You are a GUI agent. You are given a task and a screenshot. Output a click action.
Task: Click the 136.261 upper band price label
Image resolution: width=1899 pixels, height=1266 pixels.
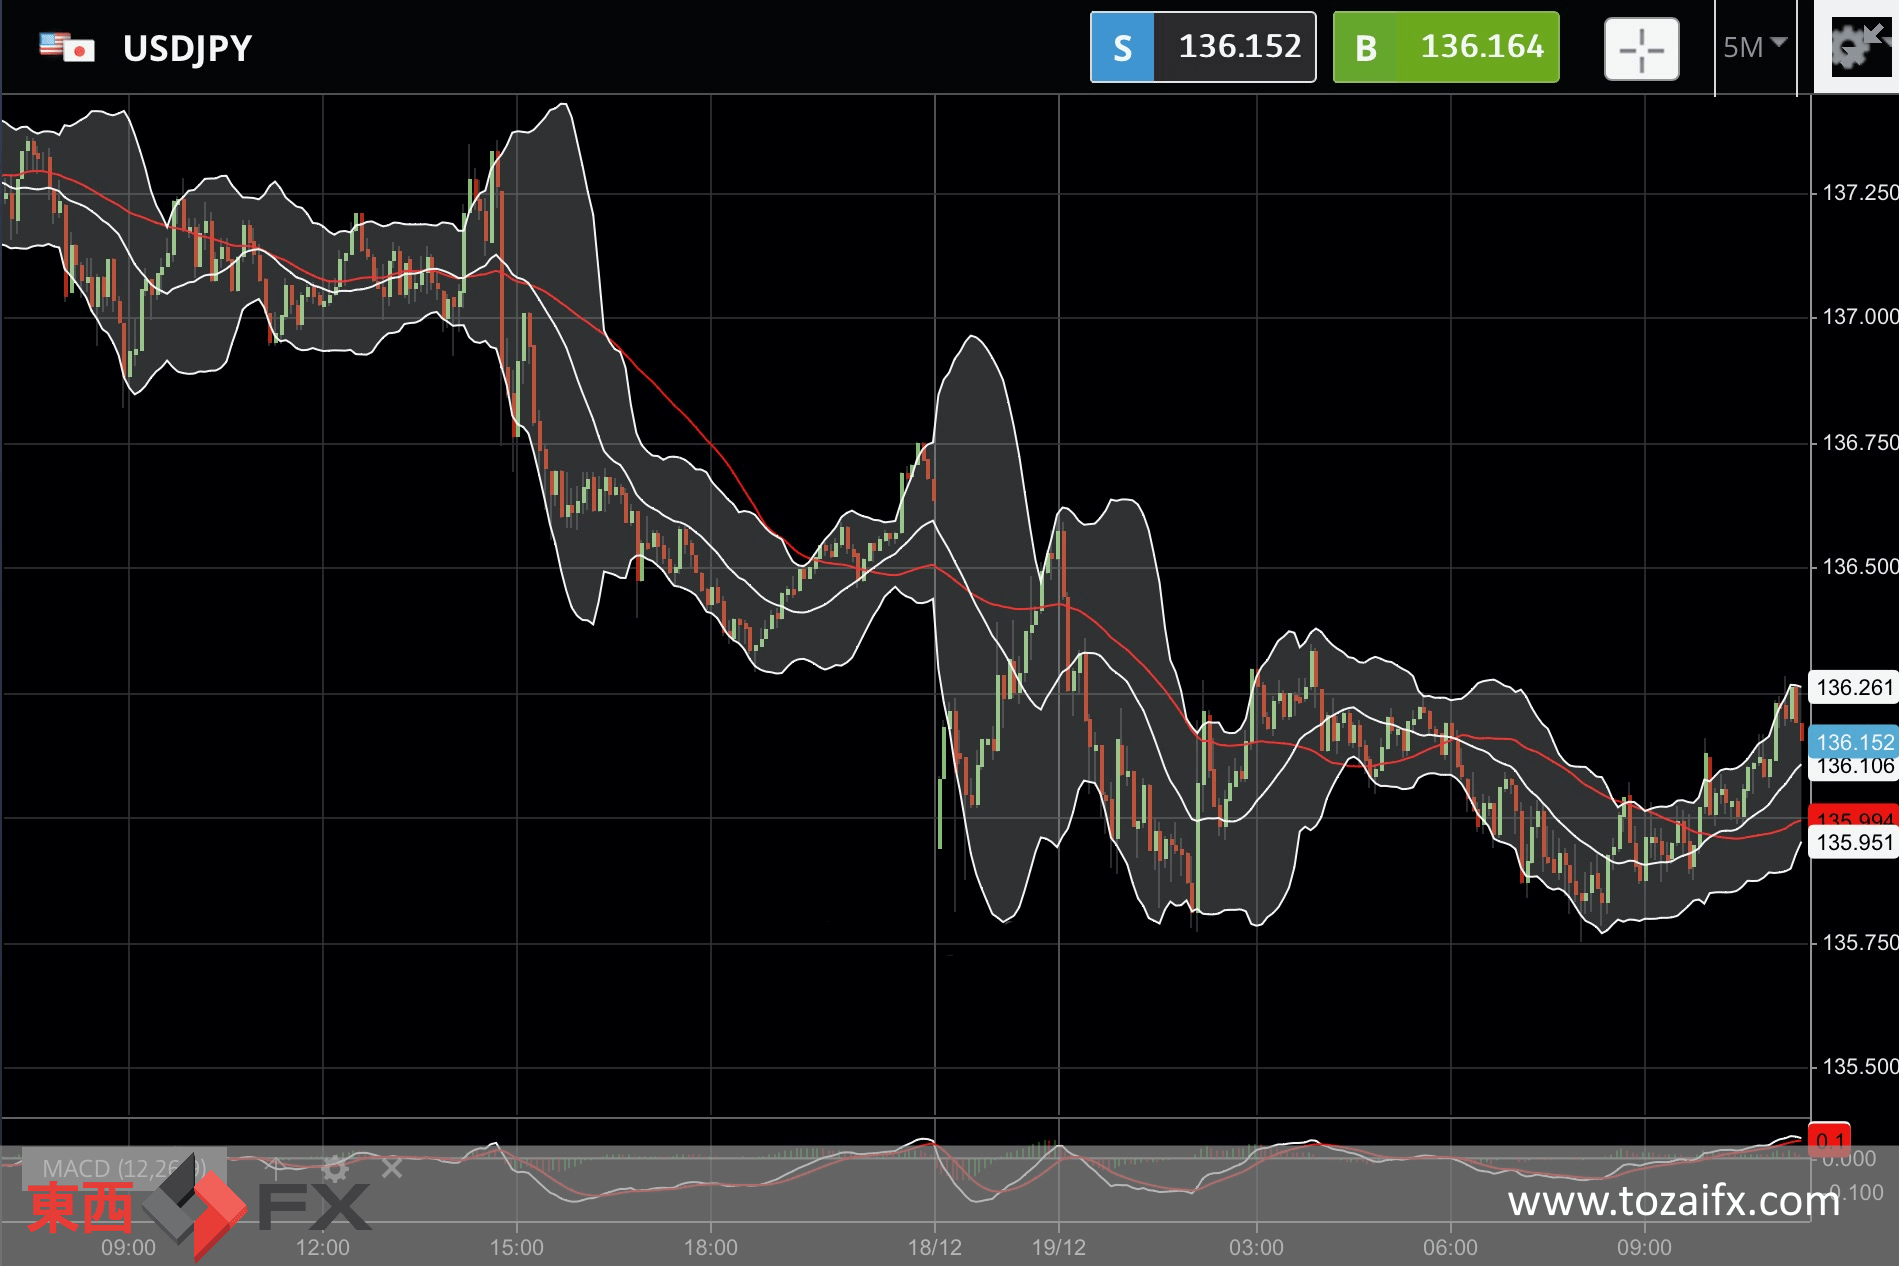[1854, 687]
